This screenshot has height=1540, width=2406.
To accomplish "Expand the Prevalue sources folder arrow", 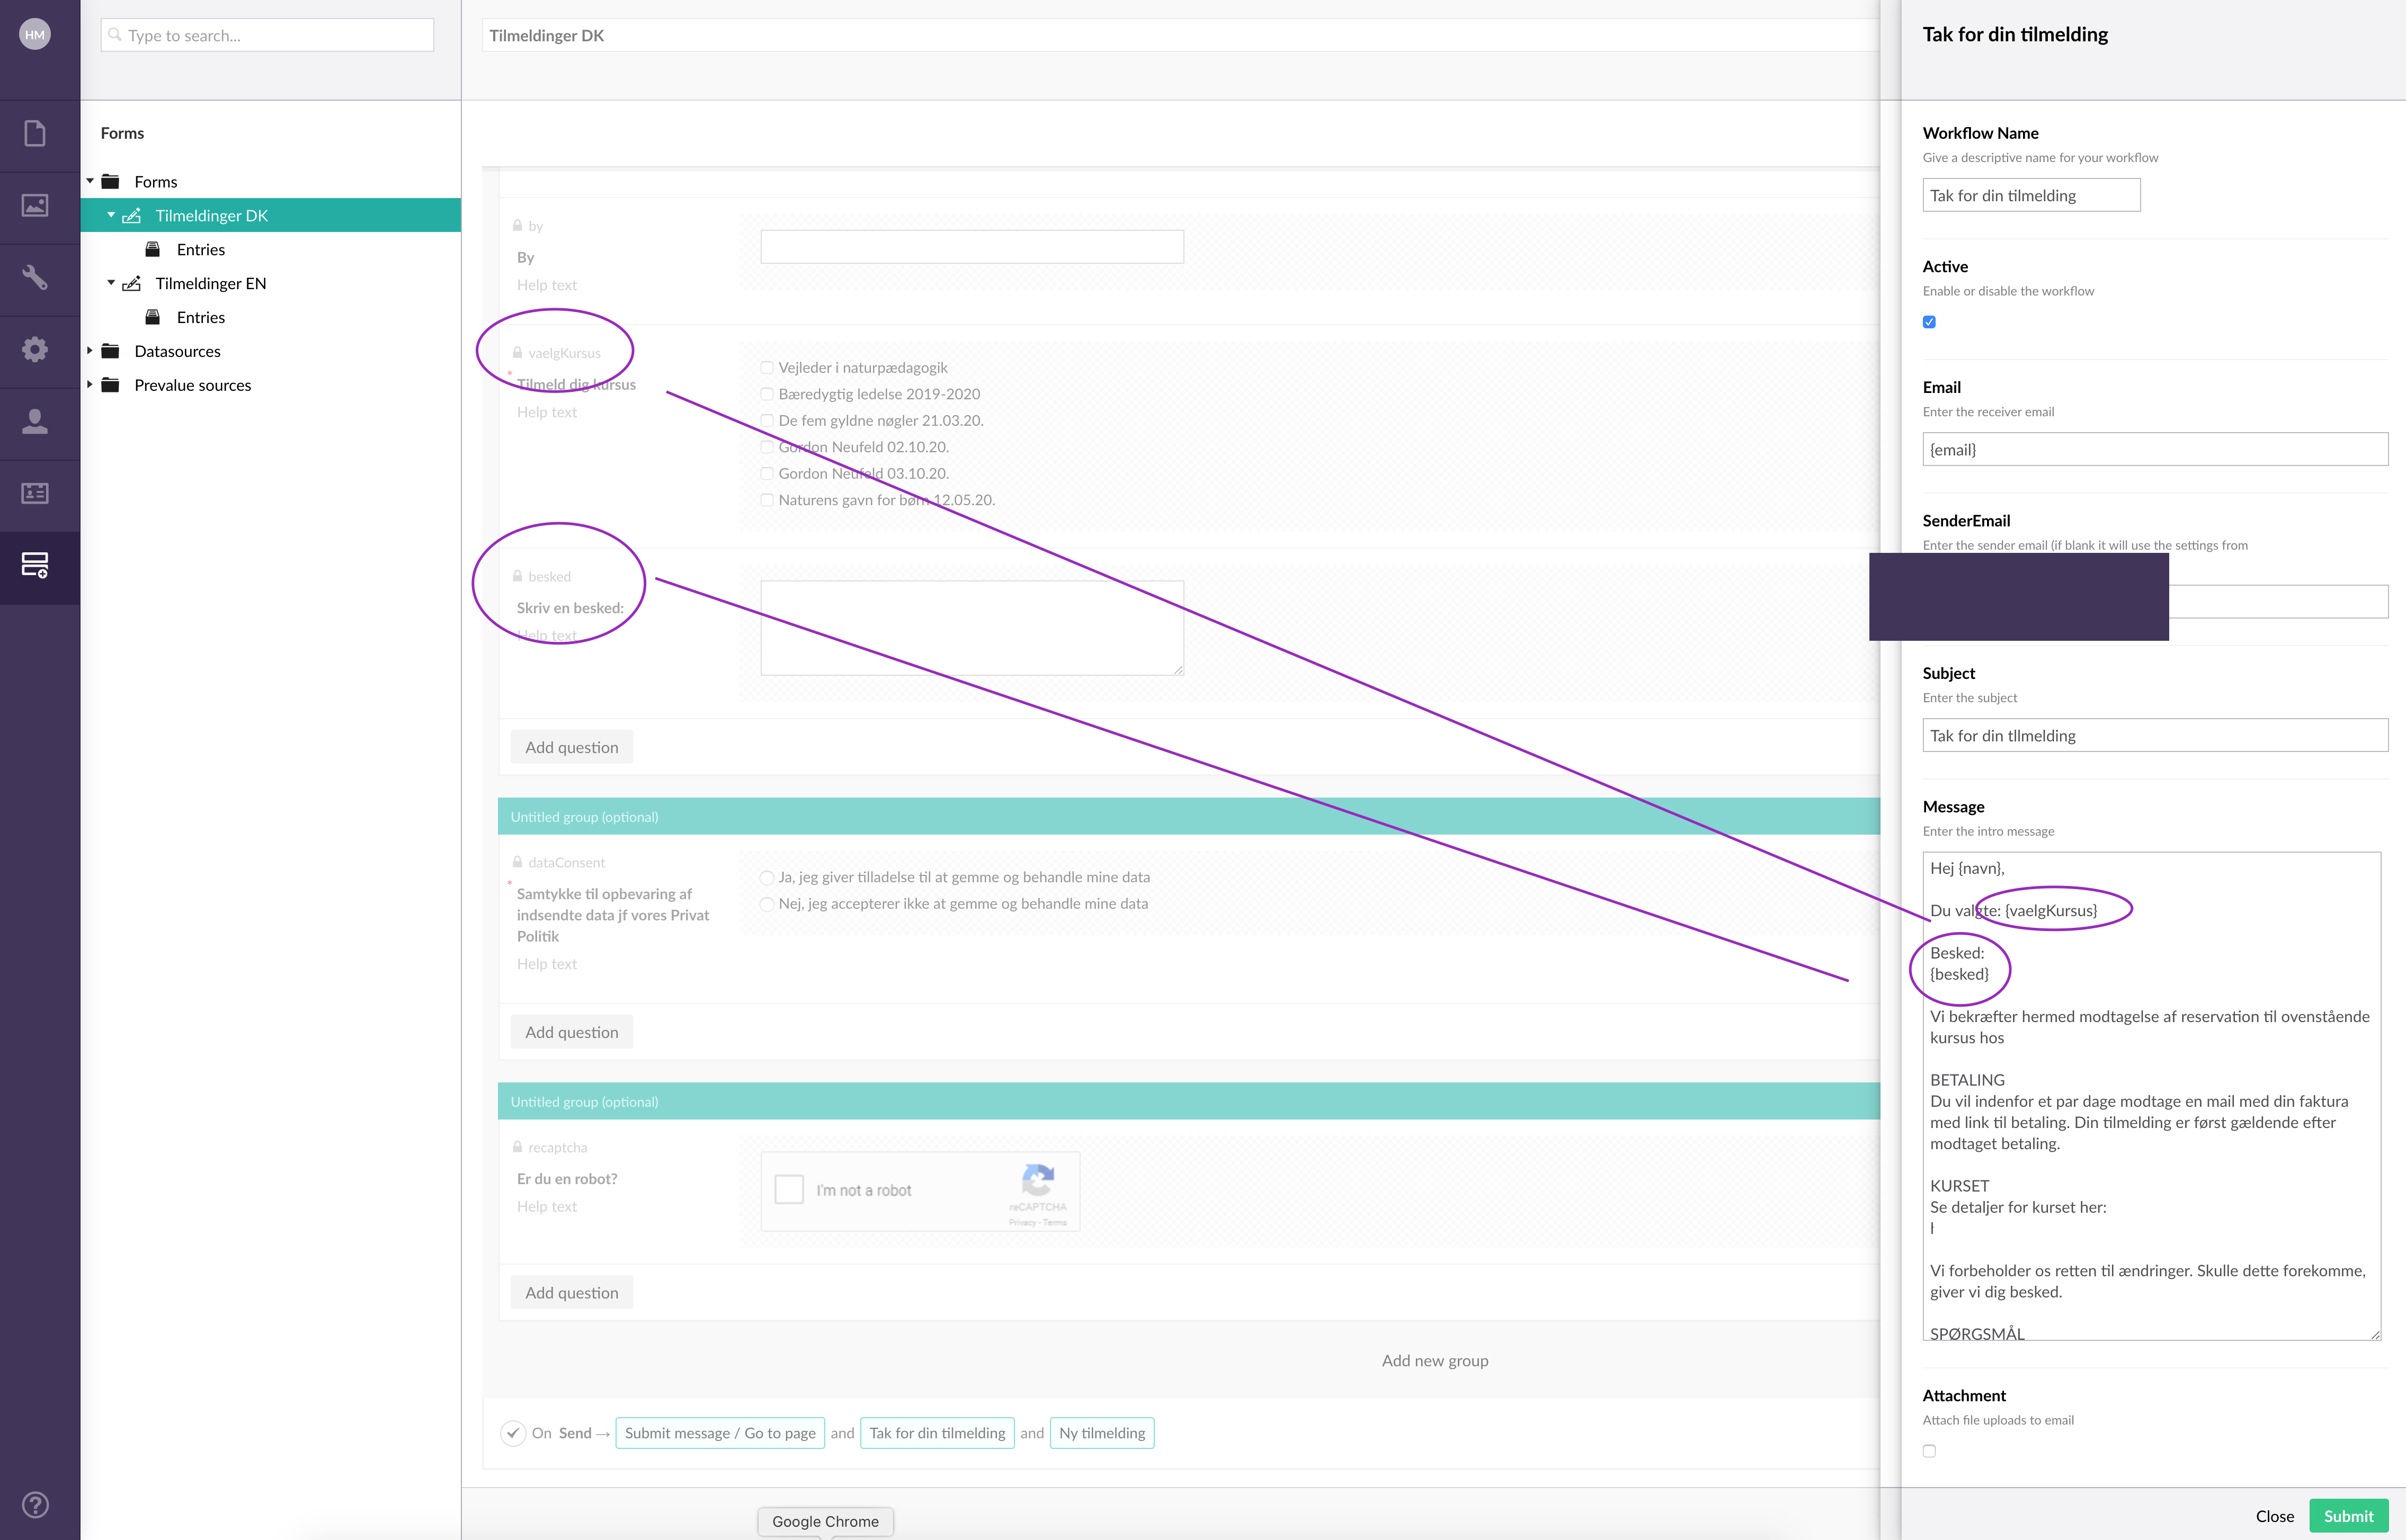I will click(x=90, y=385).
